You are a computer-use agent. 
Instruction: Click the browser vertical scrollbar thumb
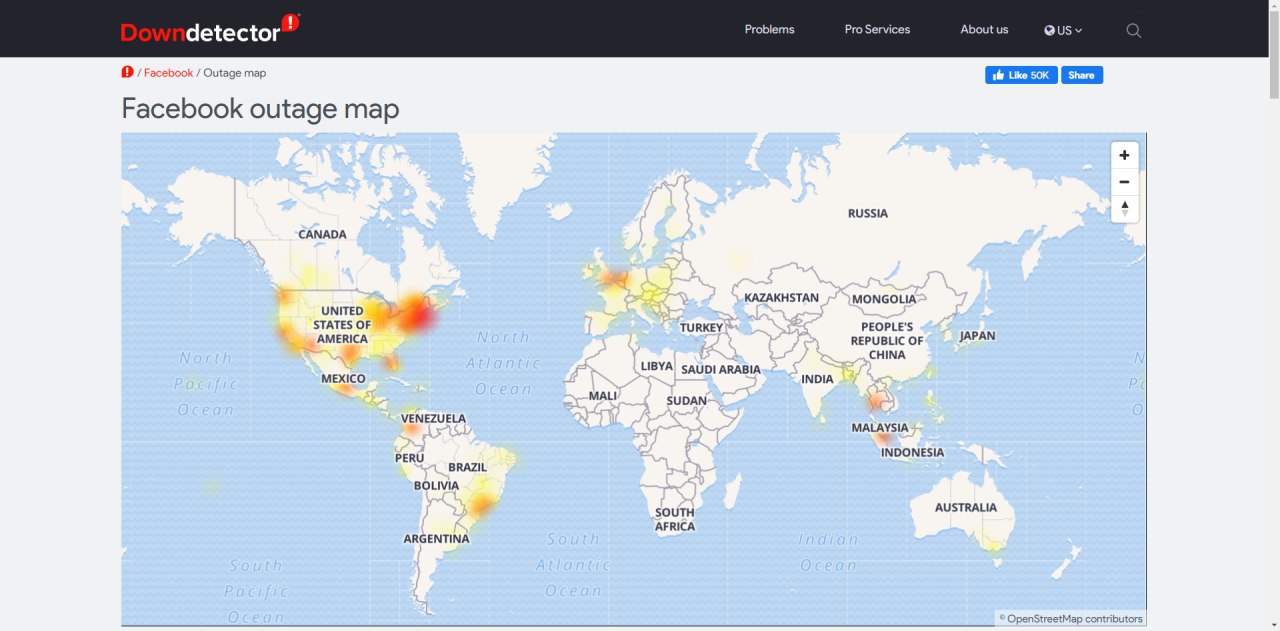(1273, 55)
